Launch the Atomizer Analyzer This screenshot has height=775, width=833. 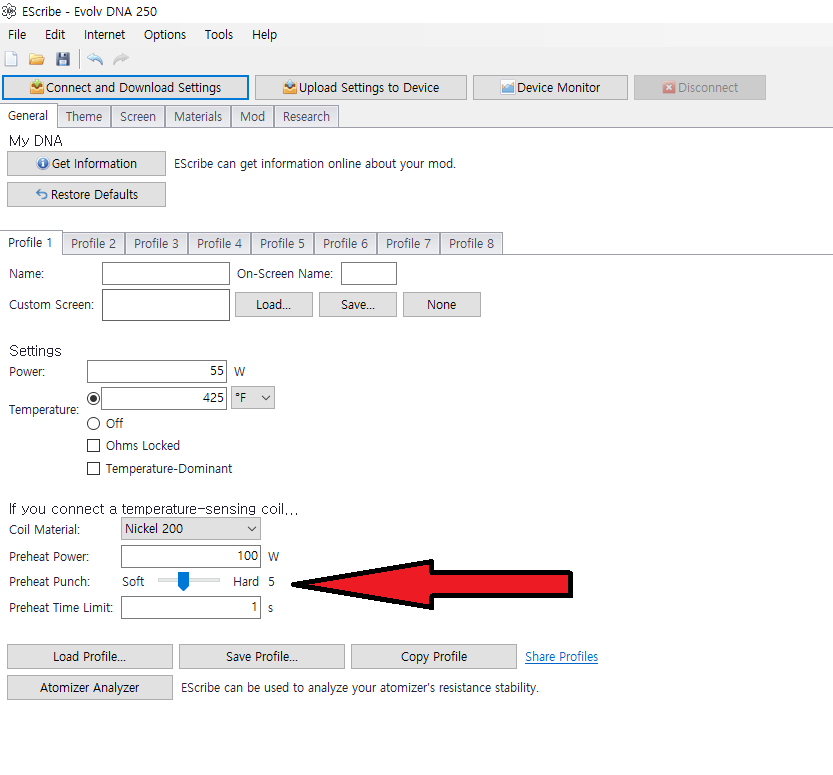[90, 688]
